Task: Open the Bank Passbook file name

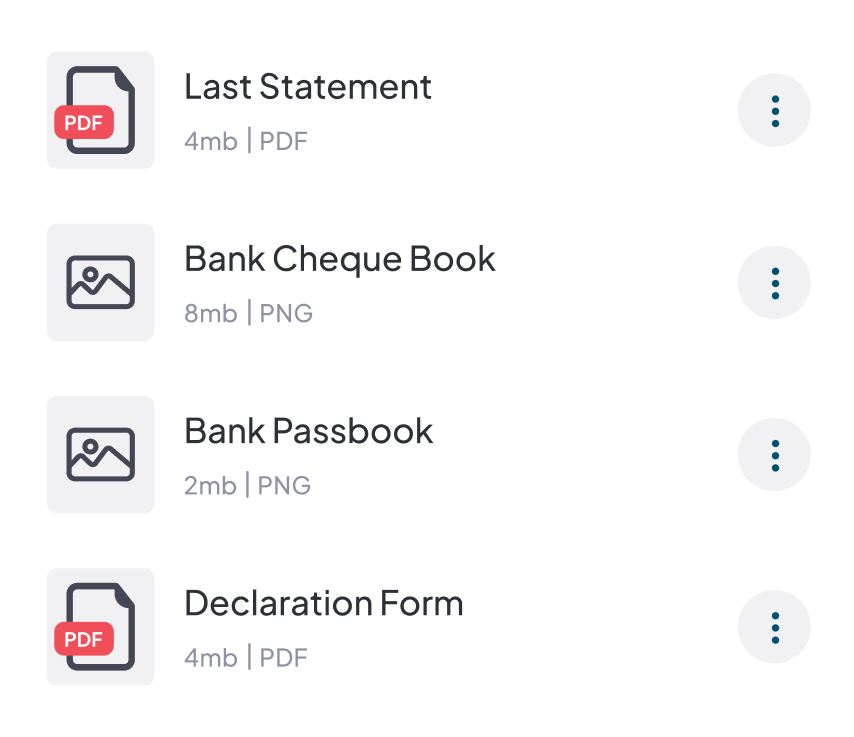Action: 309,431
